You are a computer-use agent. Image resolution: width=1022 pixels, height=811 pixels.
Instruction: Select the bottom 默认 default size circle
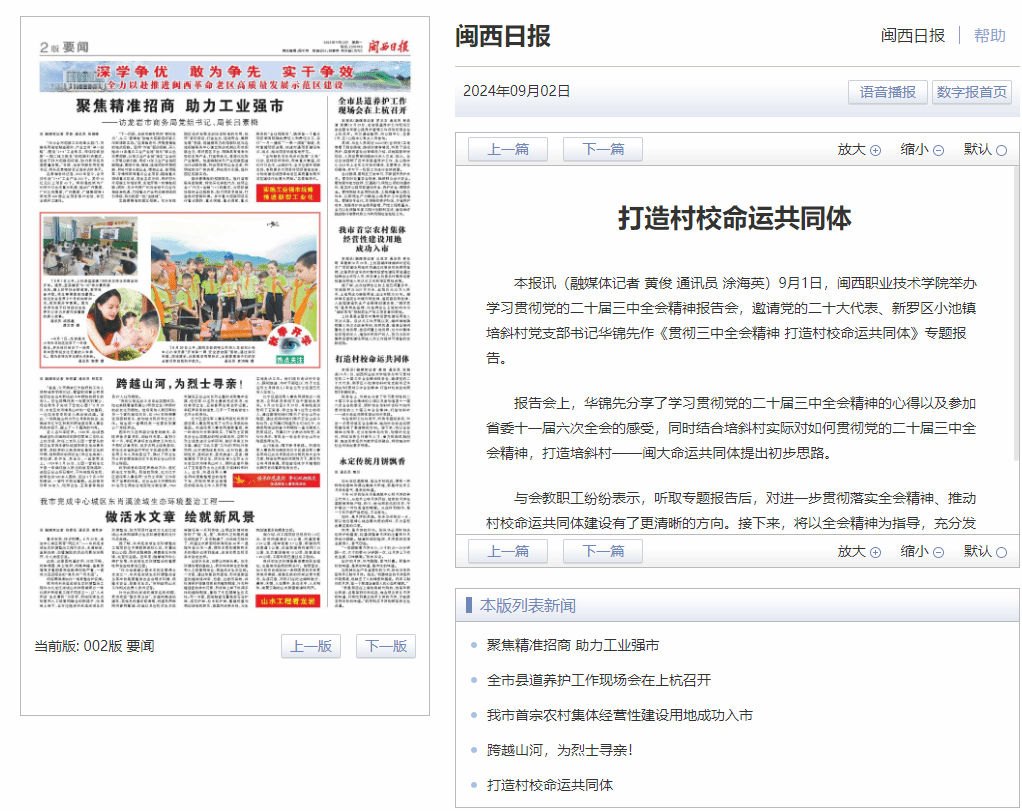coord(1001,552)
